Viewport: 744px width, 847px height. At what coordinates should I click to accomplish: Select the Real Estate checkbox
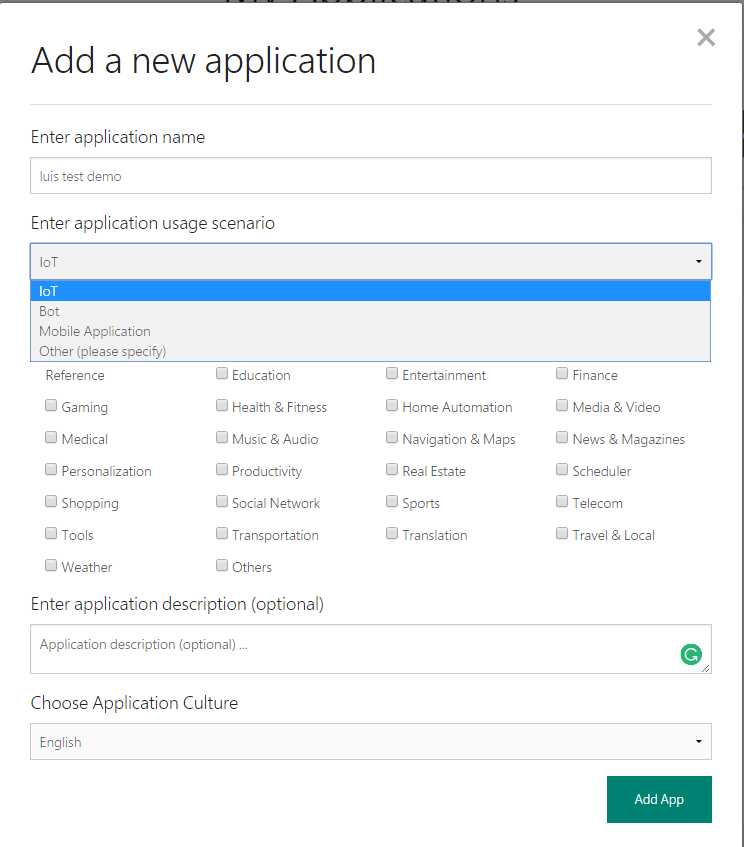[392, 469]
